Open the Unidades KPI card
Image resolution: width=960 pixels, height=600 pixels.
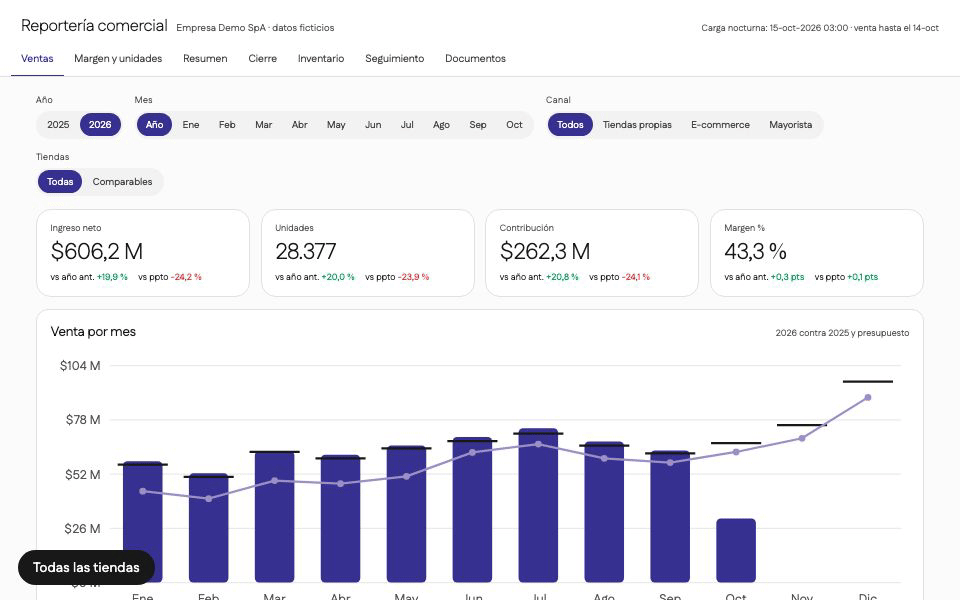pos(367,253)
